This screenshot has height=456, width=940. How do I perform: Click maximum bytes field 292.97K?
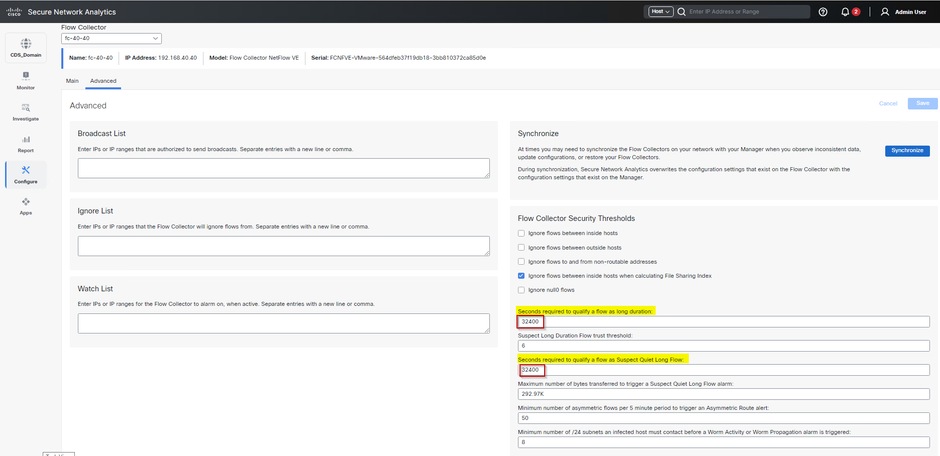coord(724,394)
